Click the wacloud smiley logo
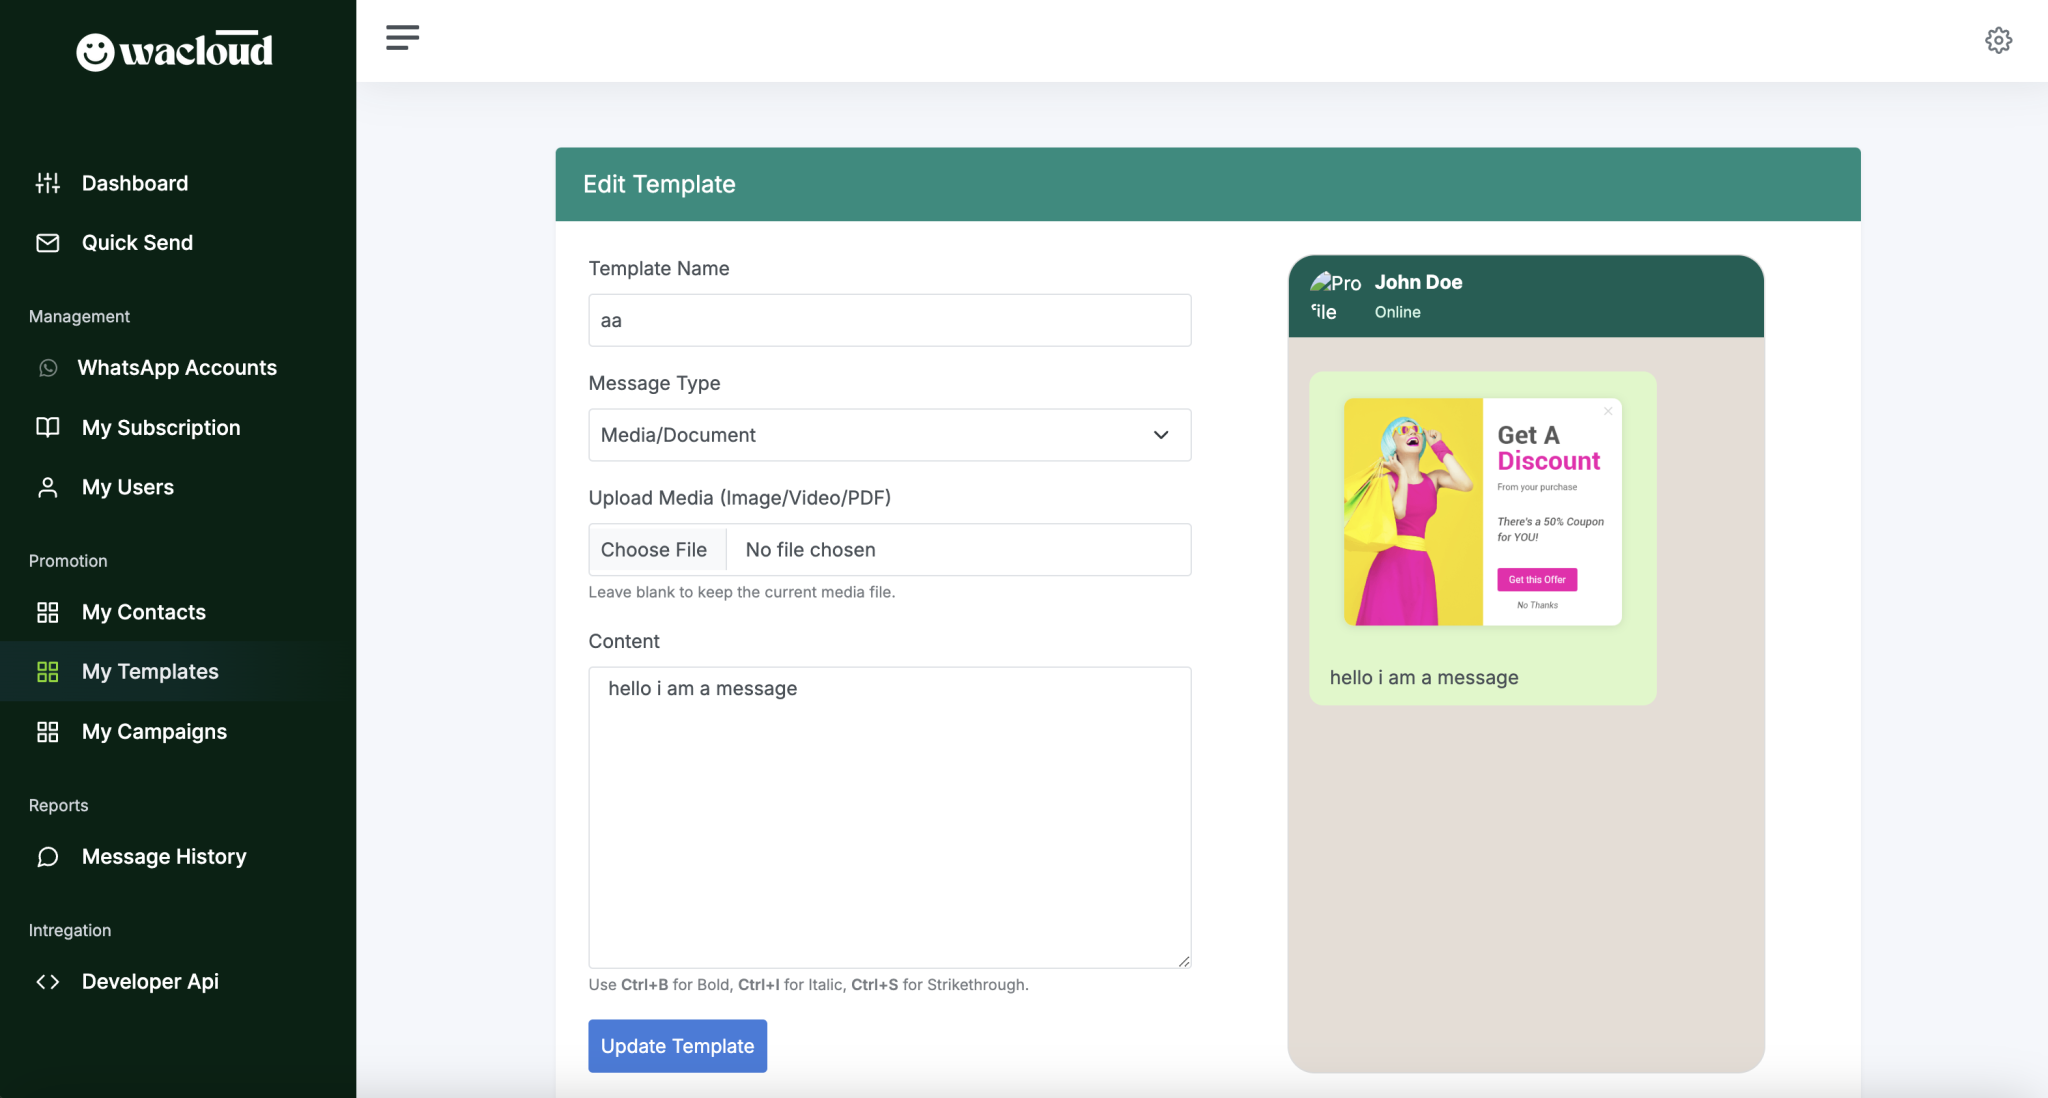This screenshot has height=1098, width=2048. (95, 52)
